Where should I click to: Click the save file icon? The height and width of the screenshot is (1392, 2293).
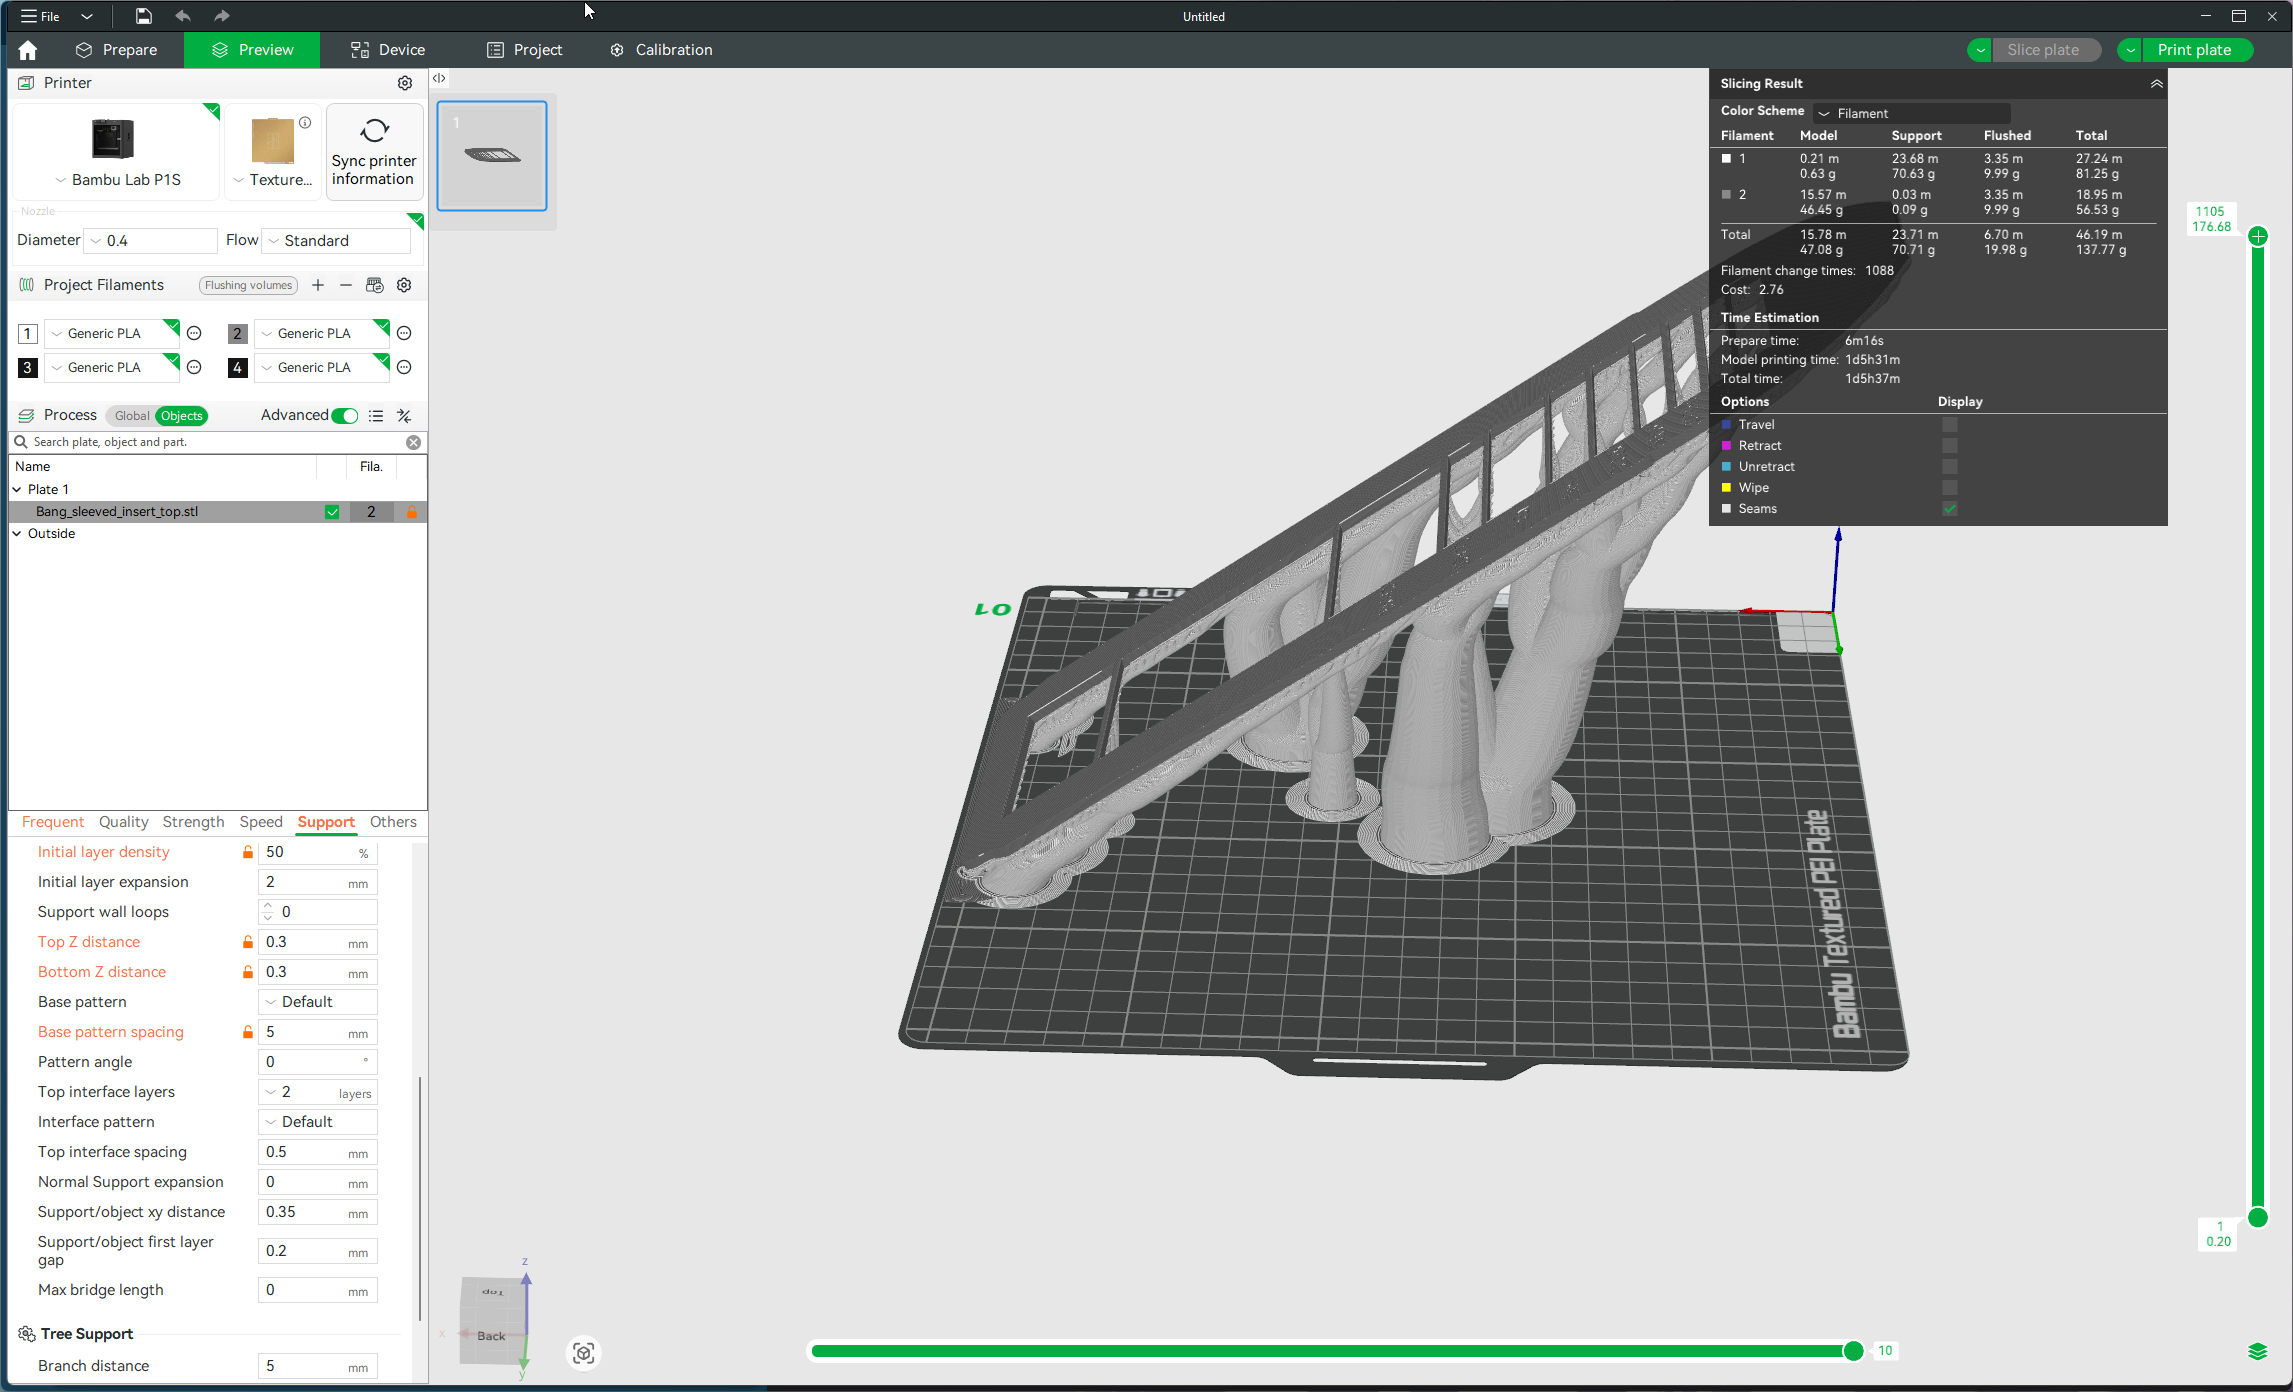pos(144,16)
